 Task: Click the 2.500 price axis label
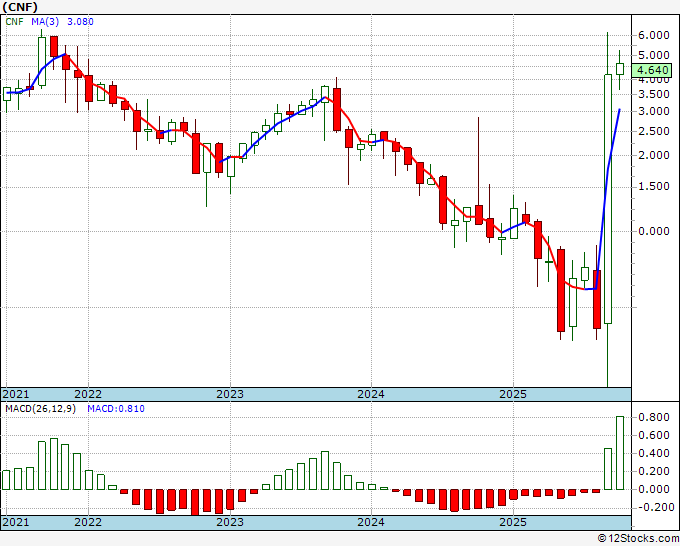(654, 132)
